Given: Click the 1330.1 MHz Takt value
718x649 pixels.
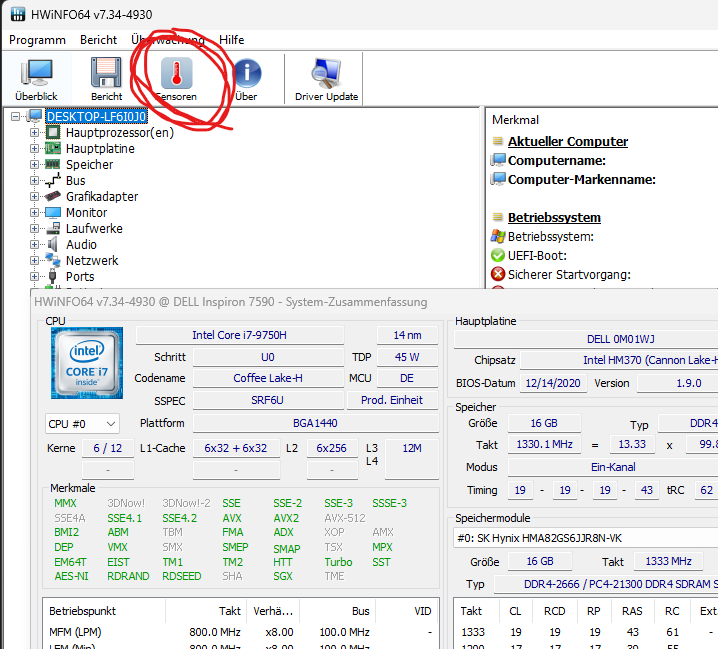Looking at the screenshot, I should [x=544, y=444].
